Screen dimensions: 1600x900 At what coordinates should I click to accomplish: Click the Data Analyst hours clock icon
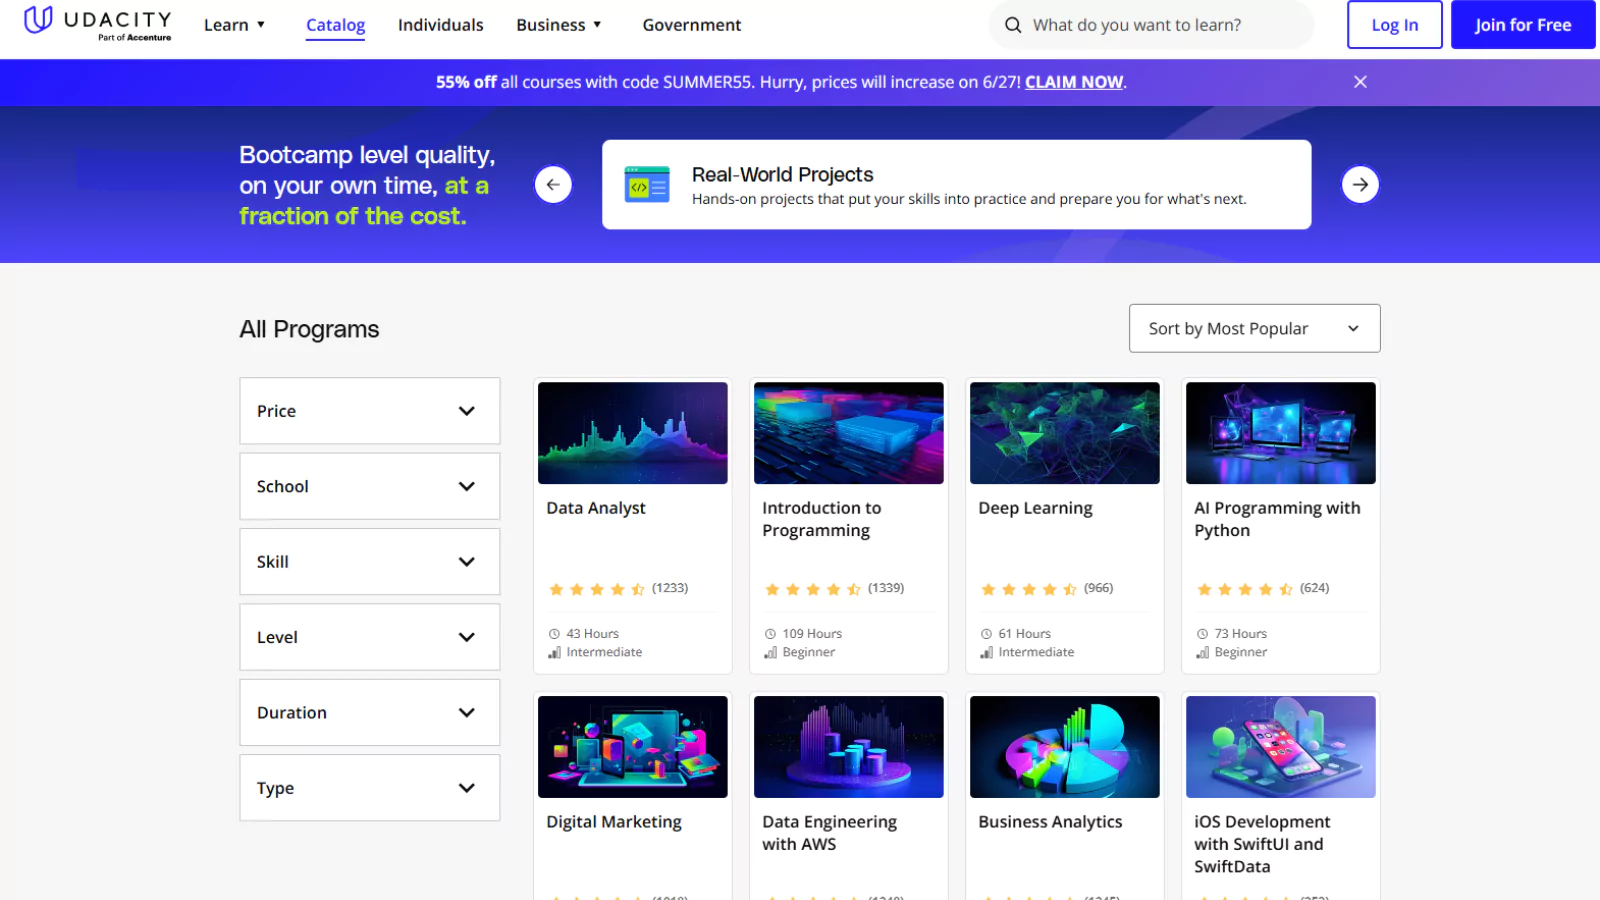point(554,634)
